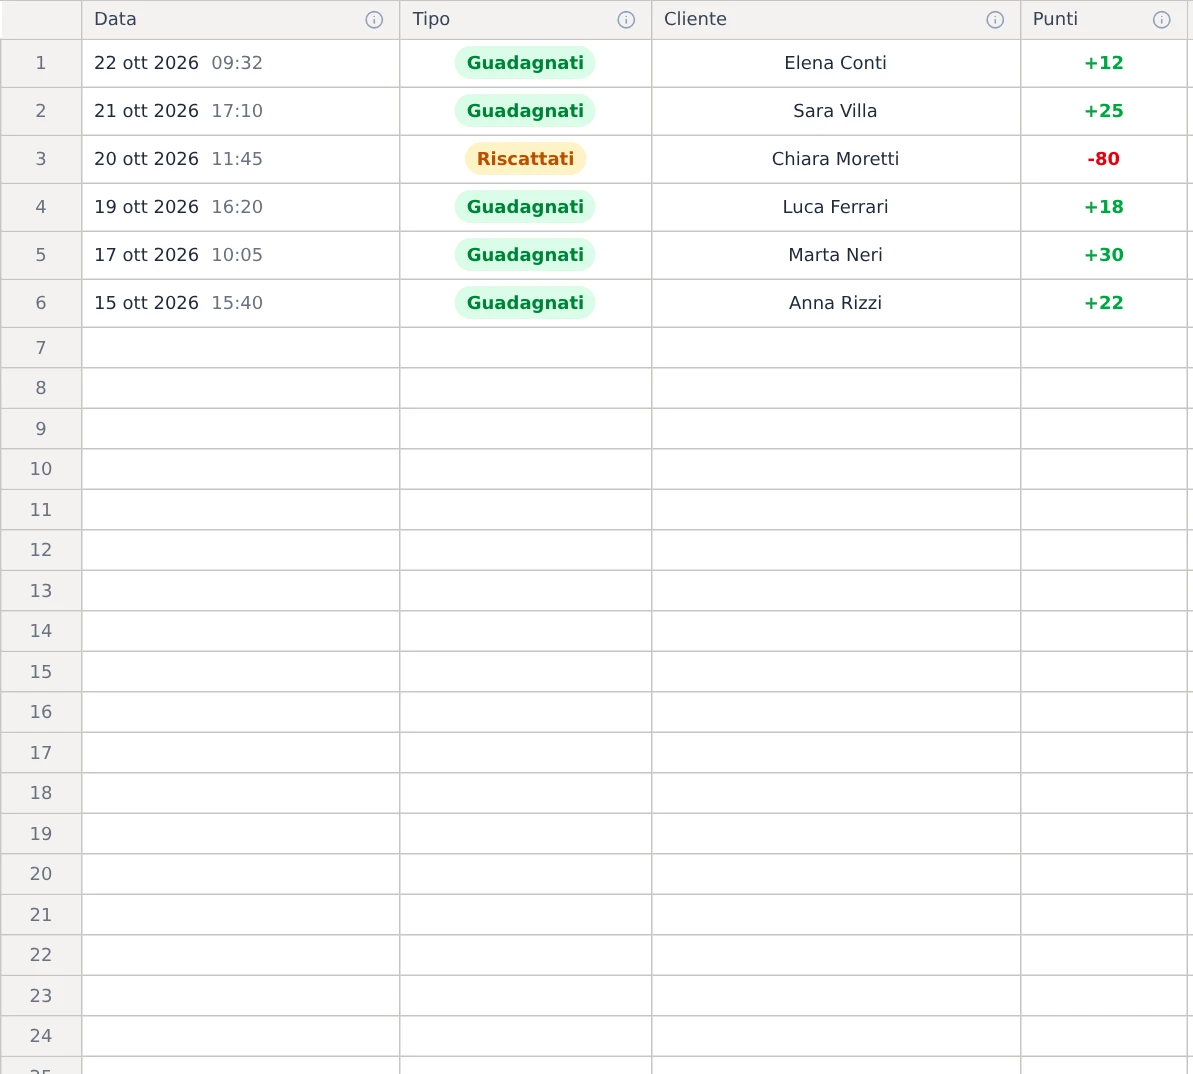Click the date 19 ott 2026 16:20
Screen dimensions: 1193x1074
pyautogui.click(x=178, y=207)
